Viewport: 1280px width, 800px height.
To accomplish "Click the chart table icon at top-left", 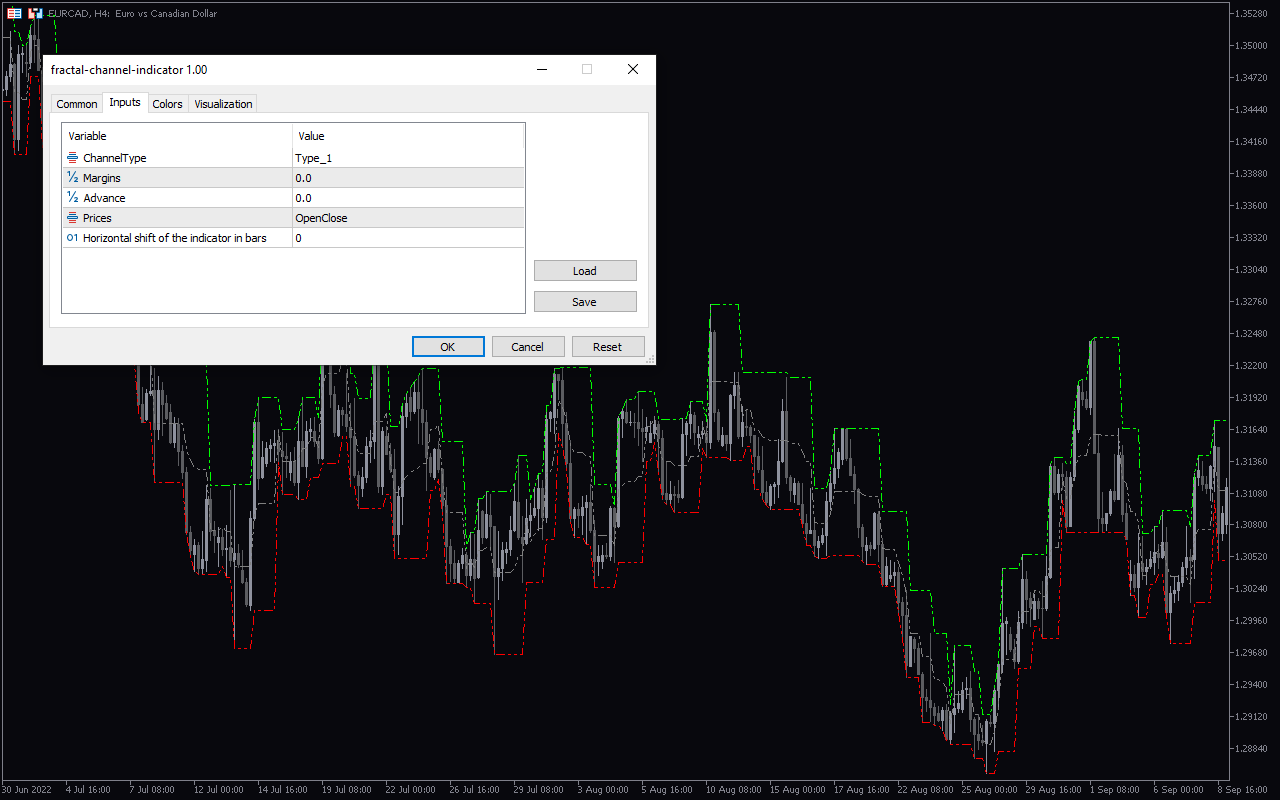I will point(14,13).
